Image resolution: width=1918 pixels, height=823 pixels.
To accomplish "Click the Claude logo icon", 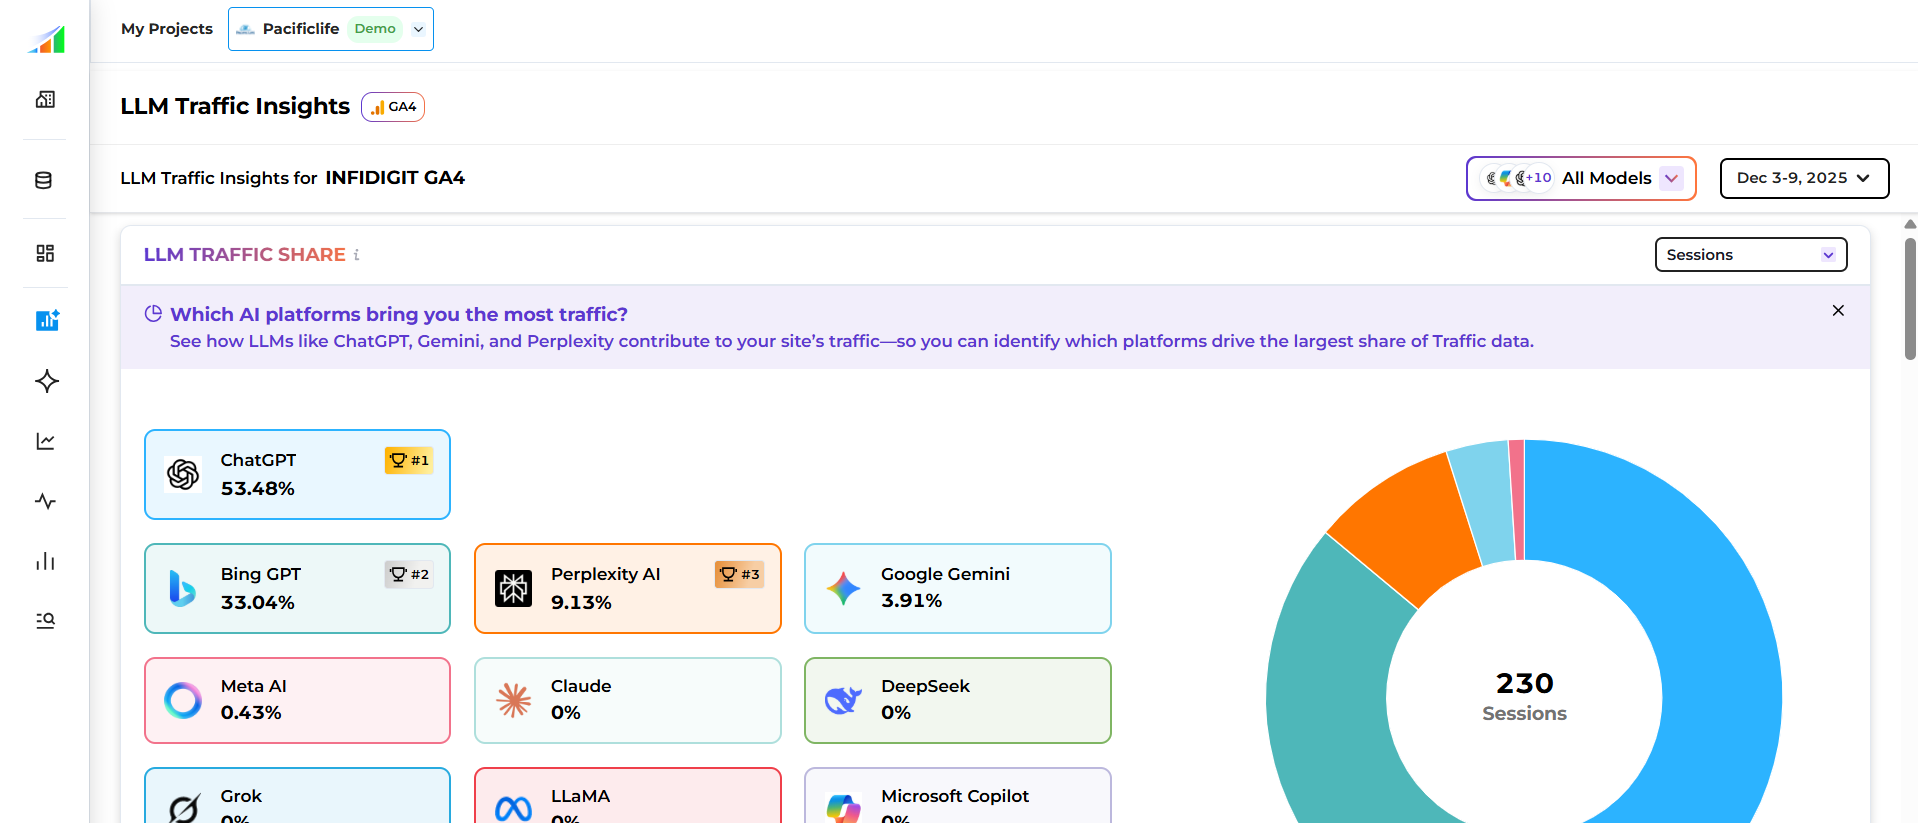I will (514, 700).
